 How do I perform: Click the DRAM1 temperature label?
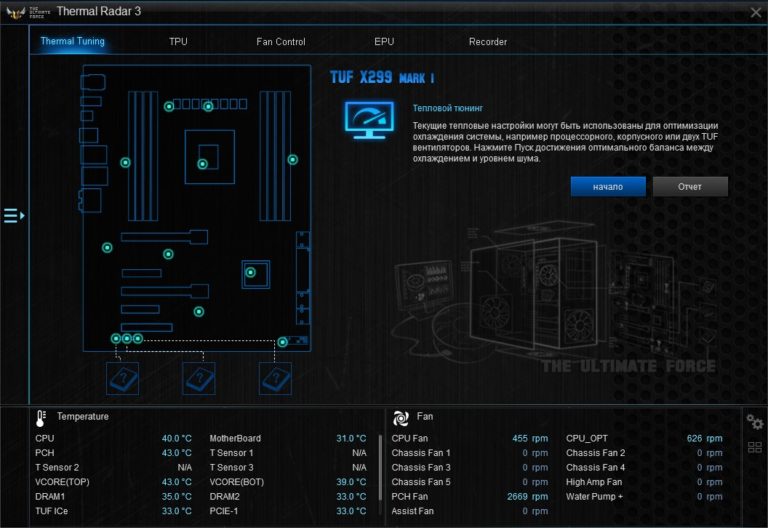[50, 497]
